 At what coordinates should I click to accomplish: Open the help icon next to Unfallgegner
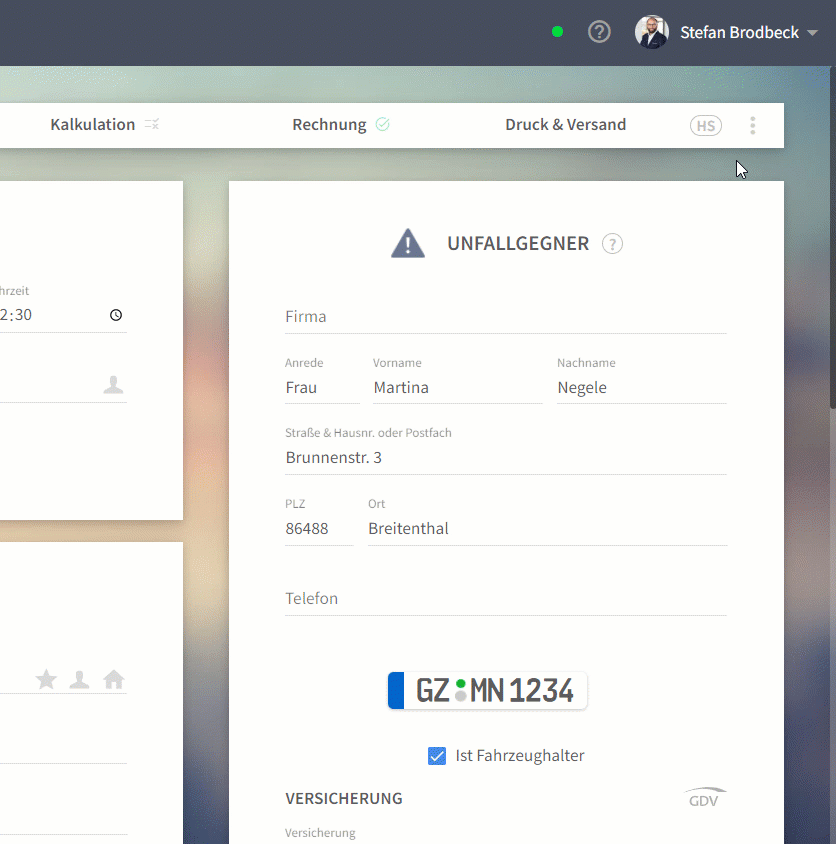click(x=612, y=244)
